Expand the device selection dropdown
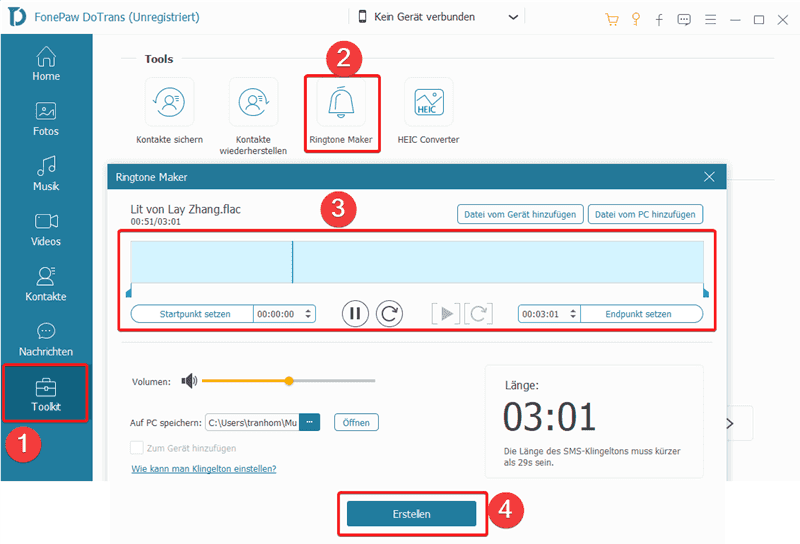 513,17
